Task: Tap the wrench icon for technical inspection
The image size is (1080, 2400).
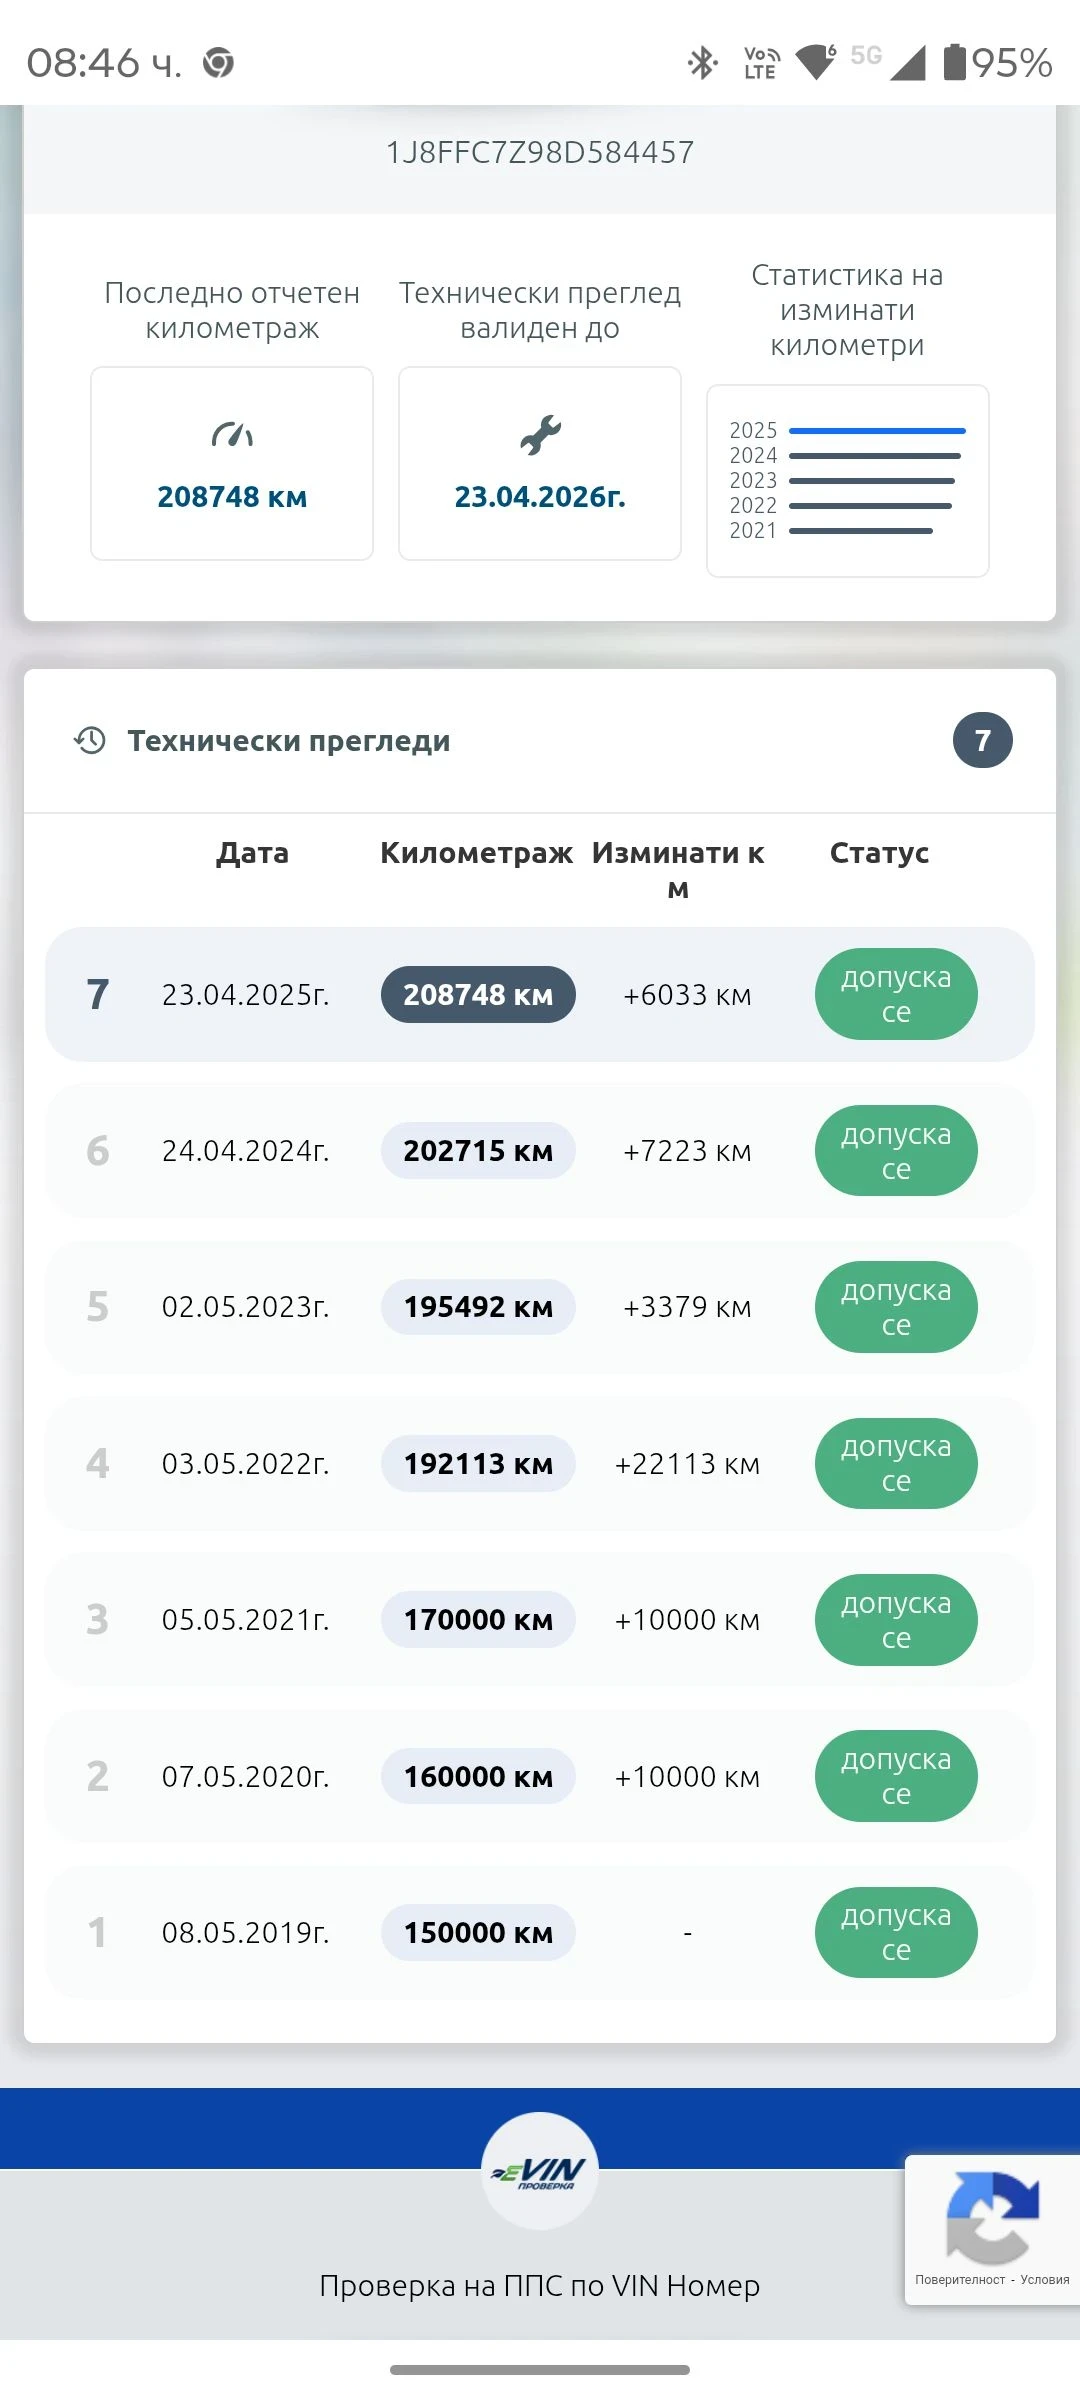Action: point(540,435)
